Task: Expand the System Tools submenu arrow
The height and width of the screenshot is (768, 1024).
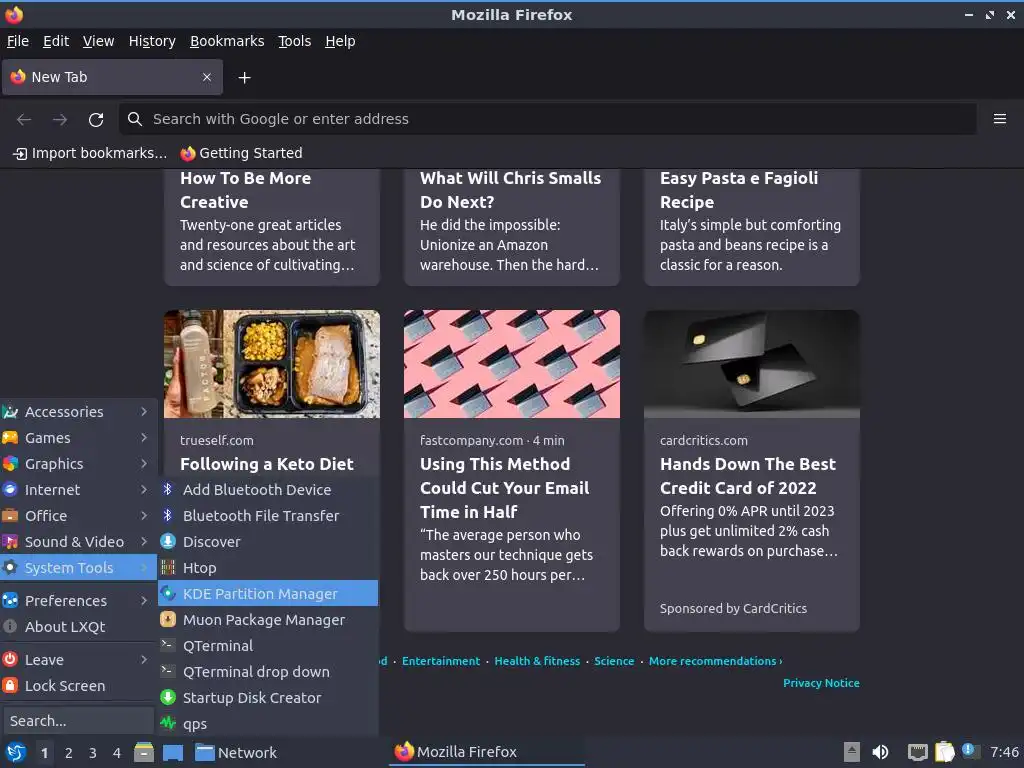Action: tap(144, 568)
